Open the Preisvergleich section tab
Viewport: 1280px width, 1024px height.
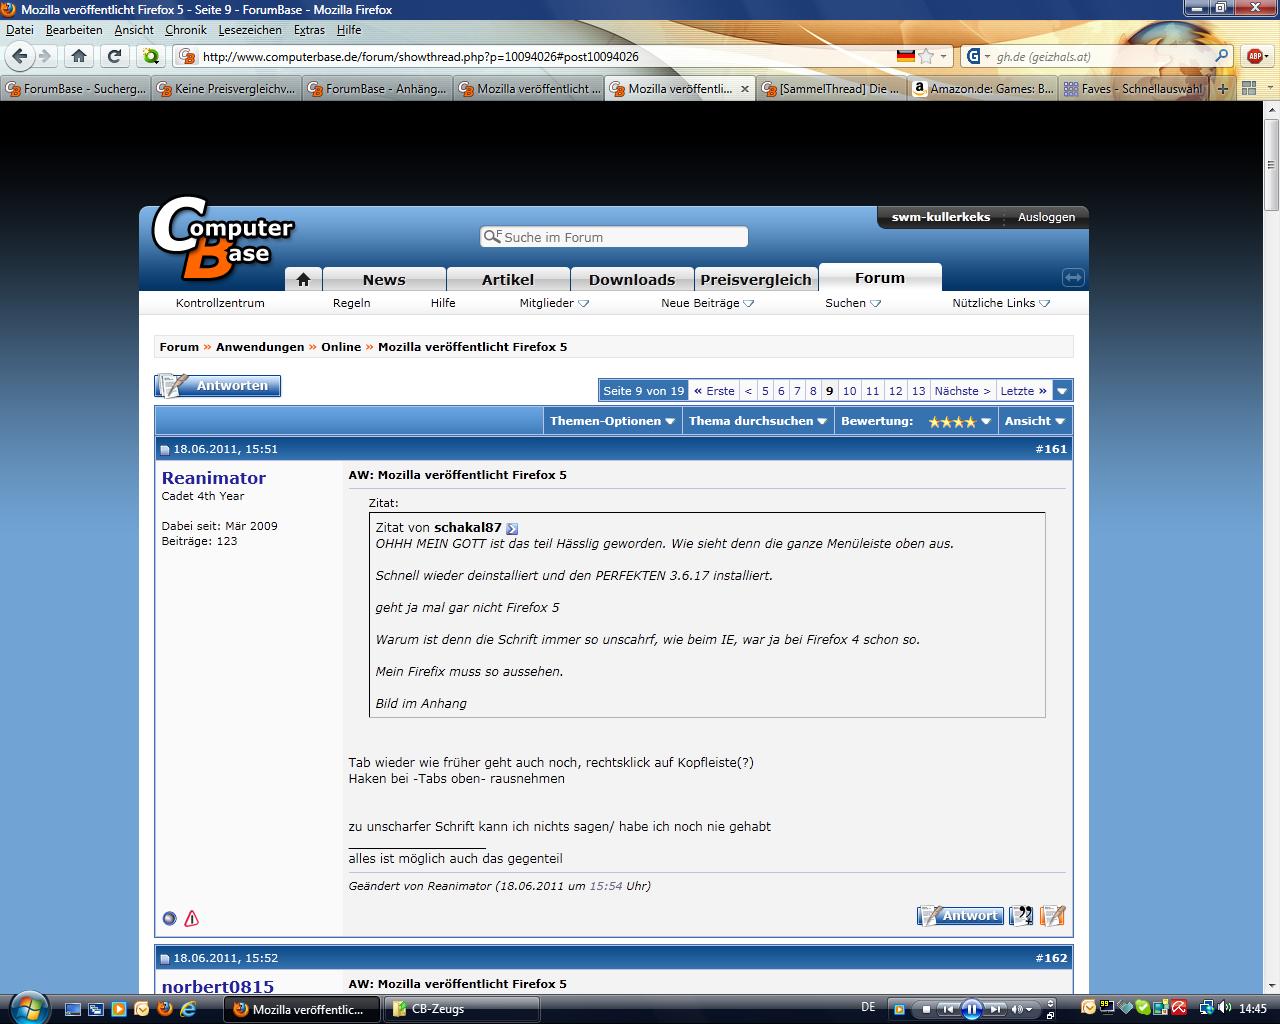coord(756,279)
